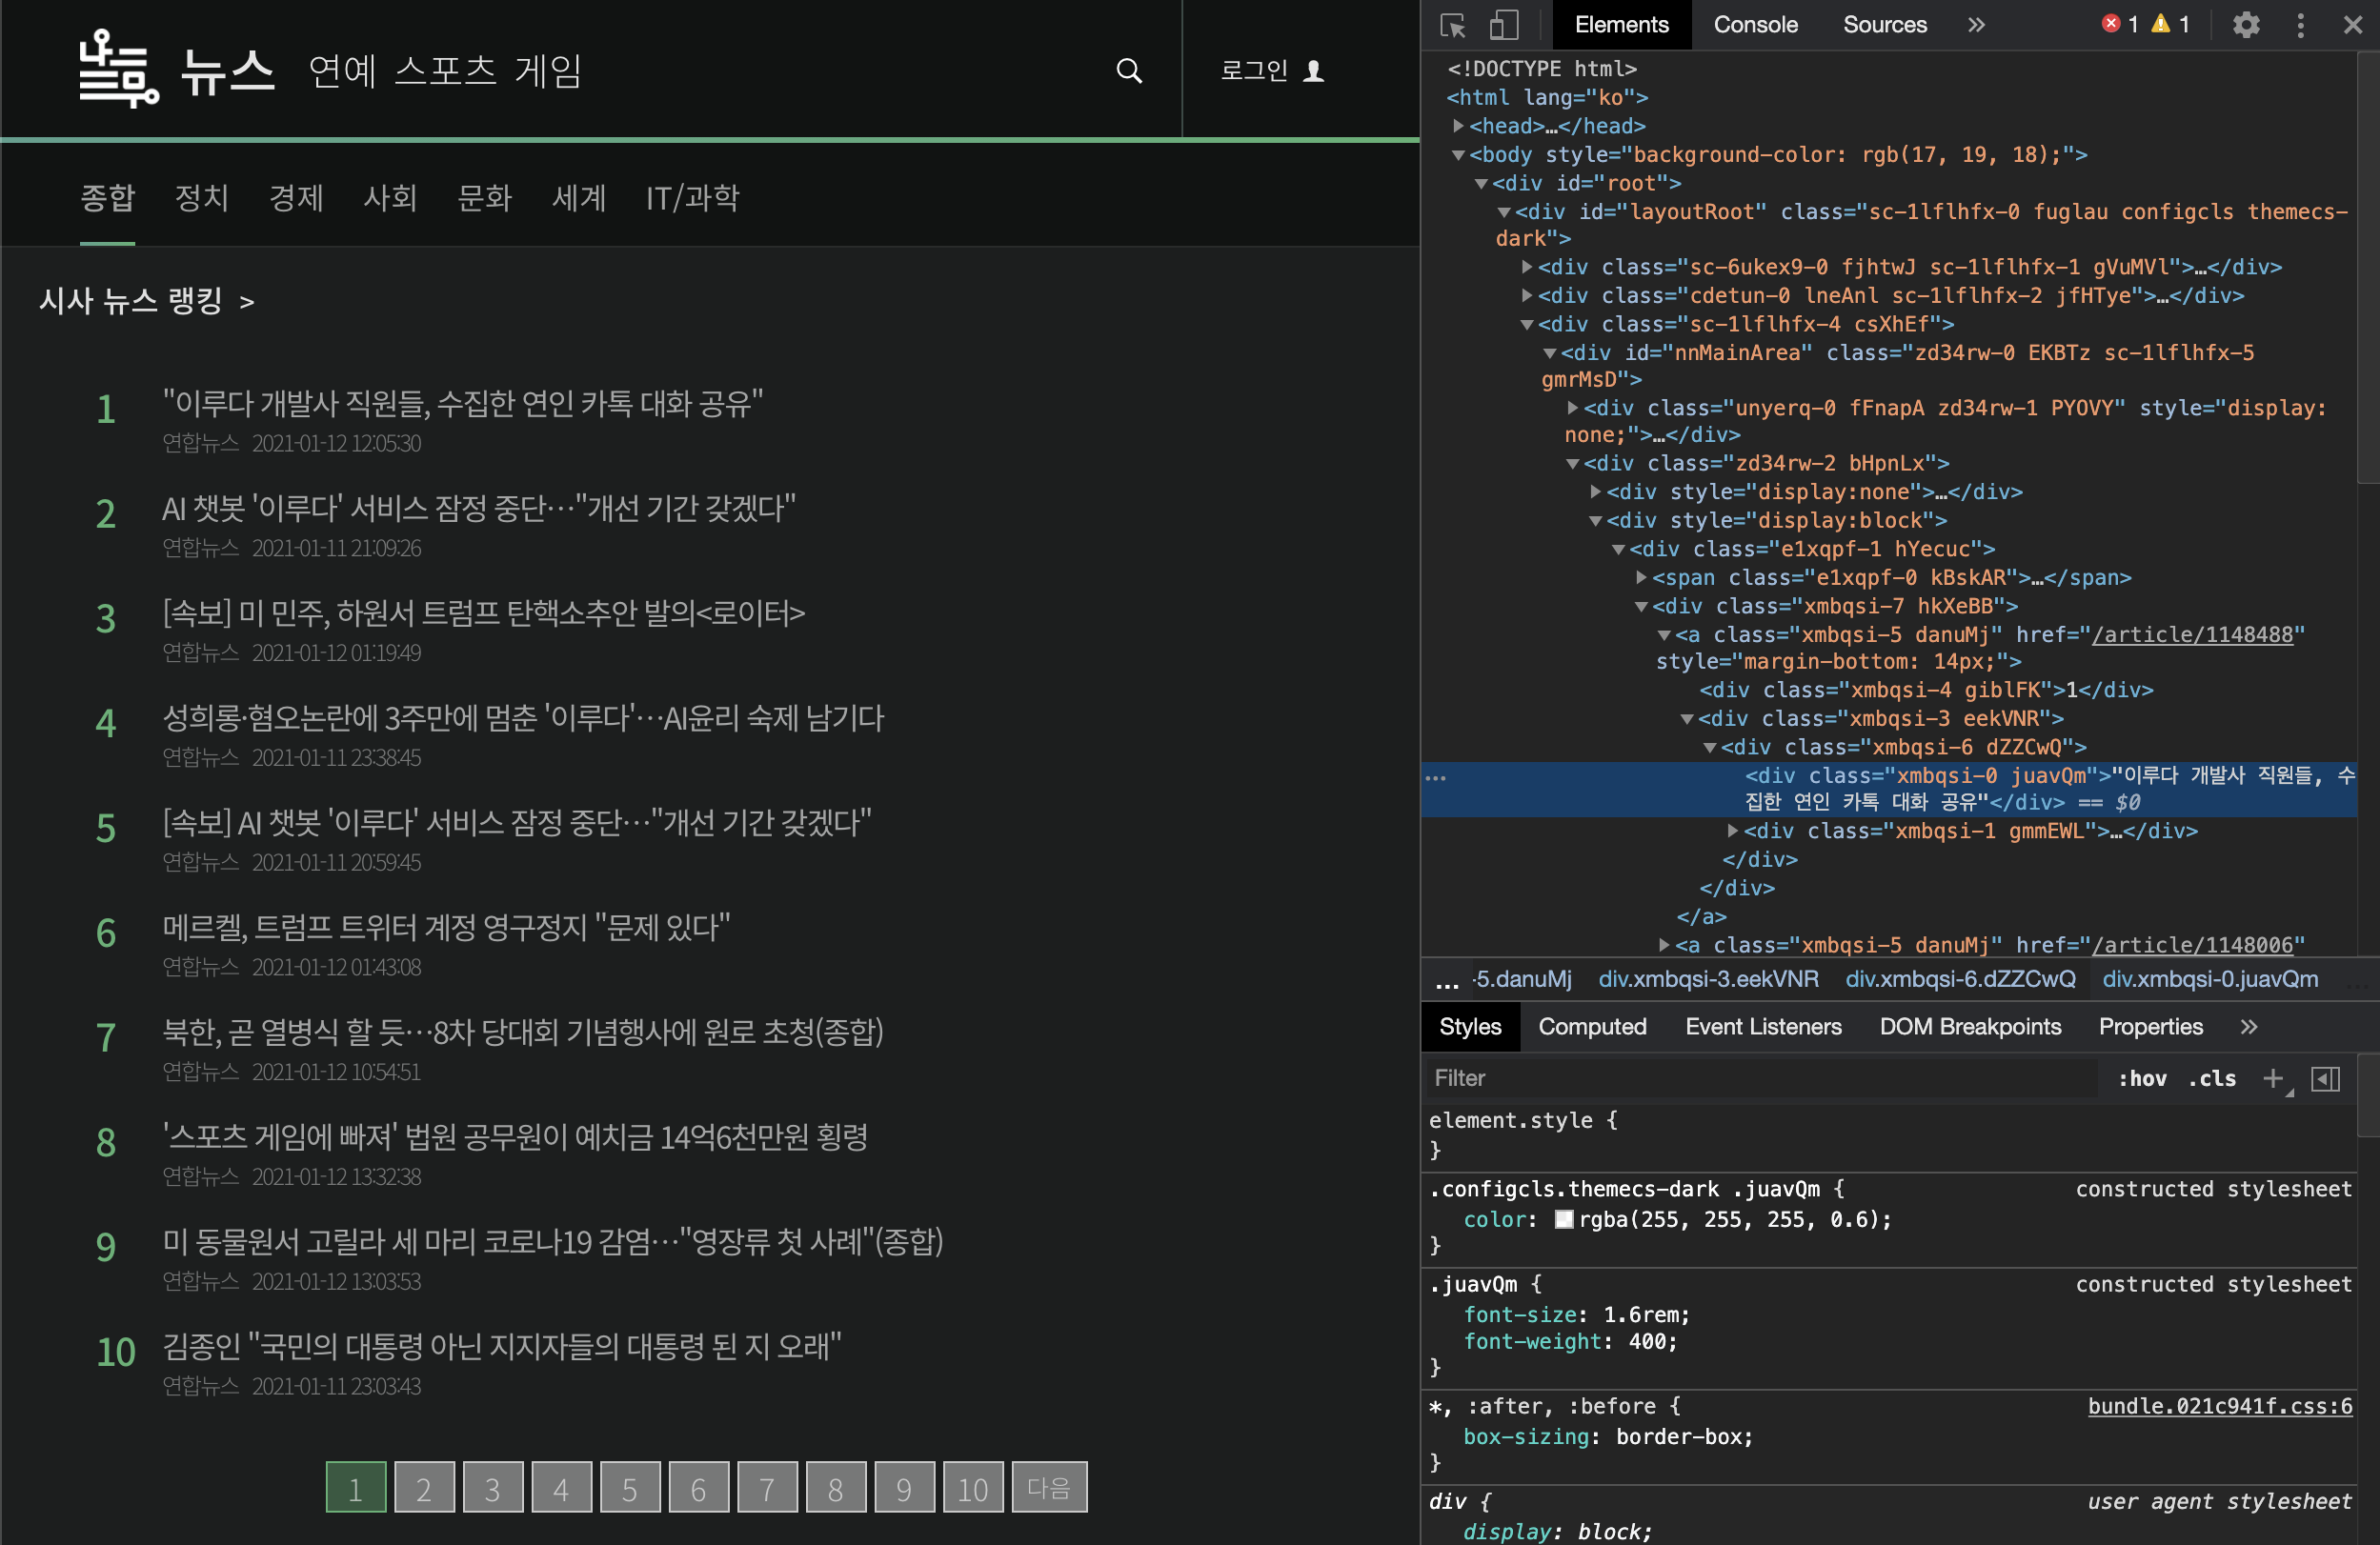Click the yellow warning count icon
The width and height of the screenshot is (2380, 1545).
coord(2161,24)
